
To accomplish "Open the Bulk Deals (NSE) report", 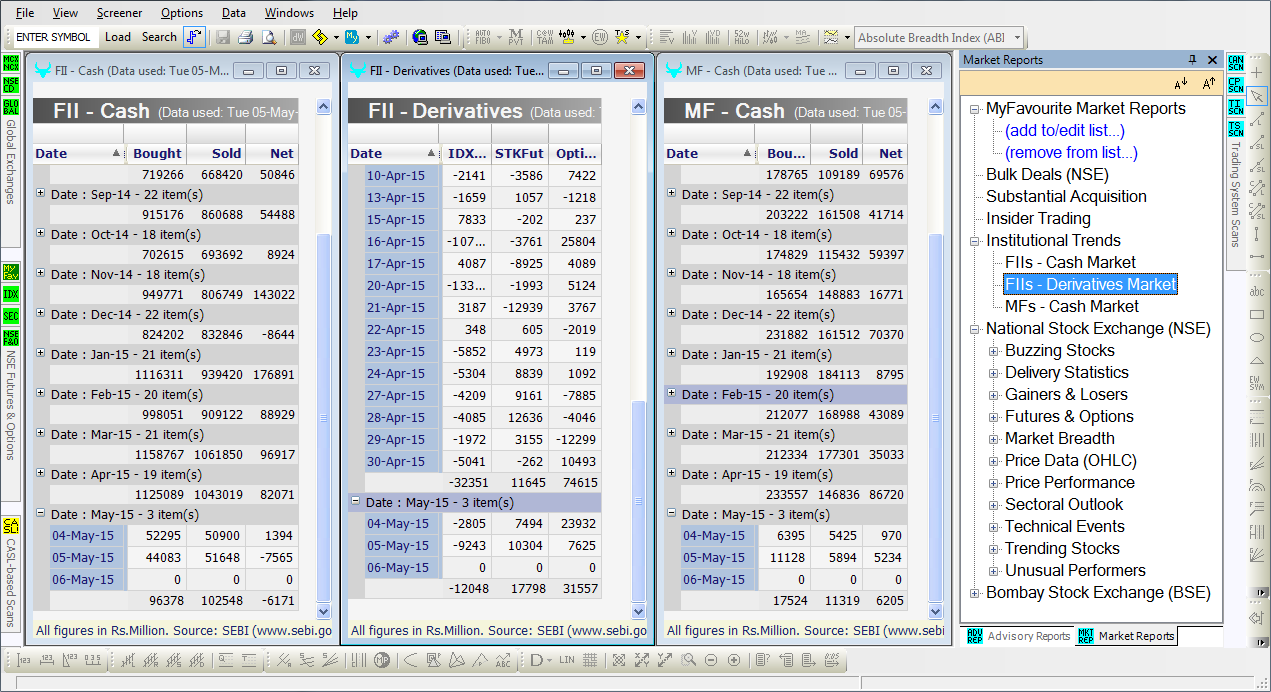I will (1047, 175).
